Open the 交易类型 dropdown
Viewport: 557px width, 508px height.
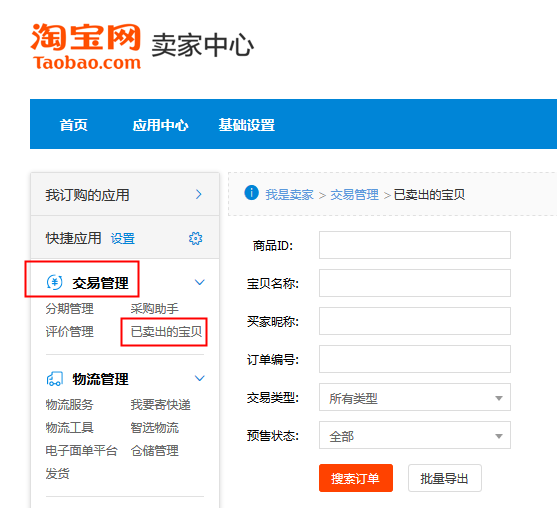[415, 397]
